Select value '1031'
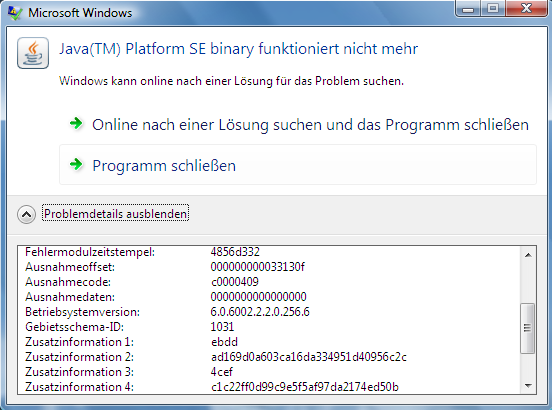The height and width of the screenshot is (410, 552). pos(222,327)
